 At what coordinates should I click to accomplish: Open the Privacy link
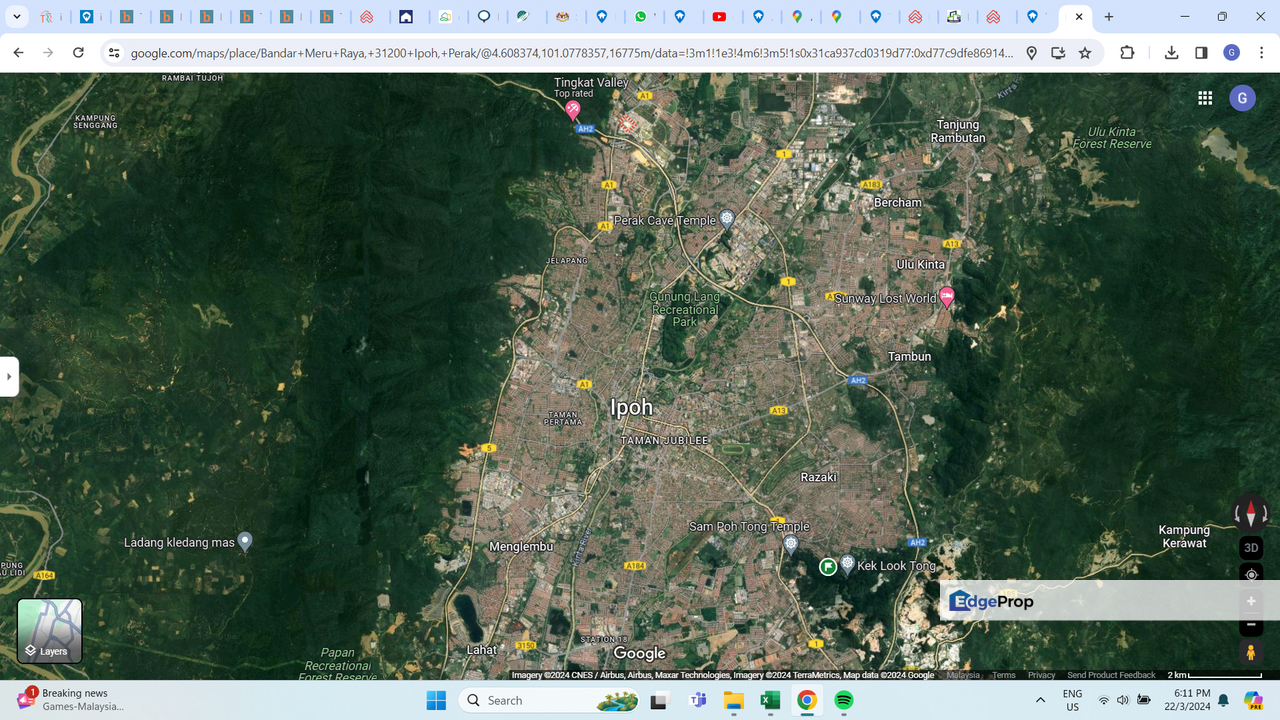(1041, 675)
